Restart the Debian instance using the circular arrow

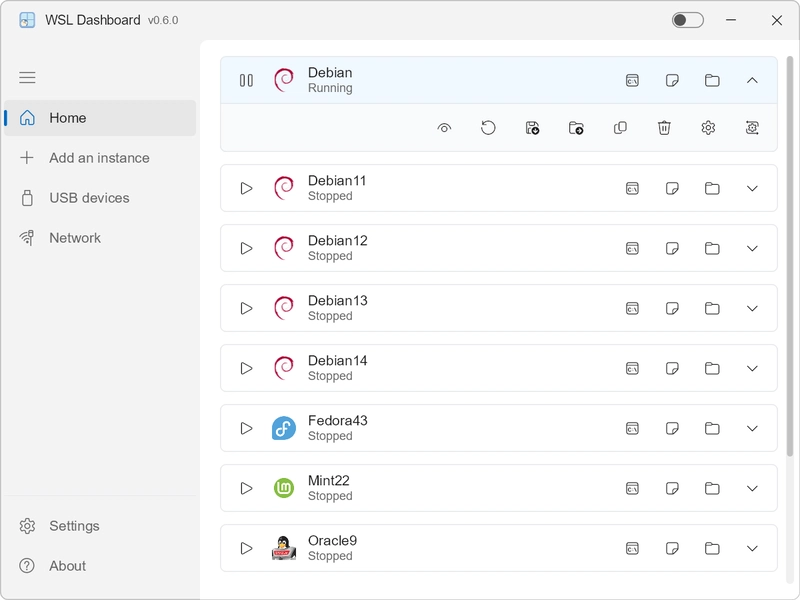tap(488, 128)
